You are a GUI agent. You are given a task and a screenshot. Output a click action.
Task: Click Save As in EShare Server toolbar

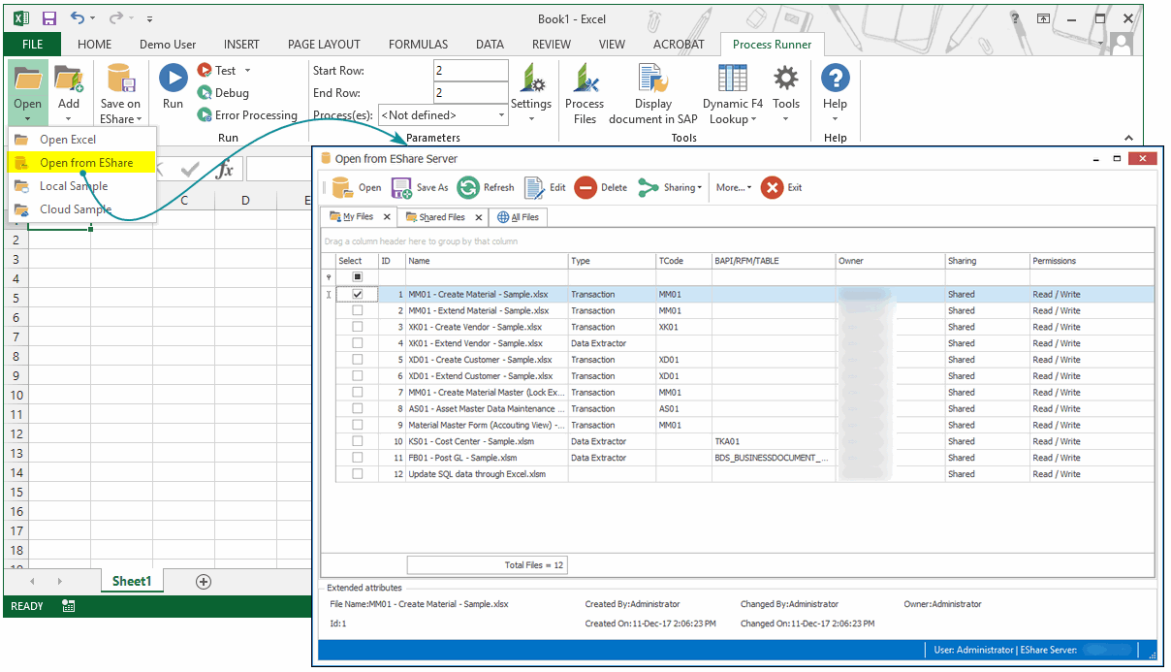420,187
